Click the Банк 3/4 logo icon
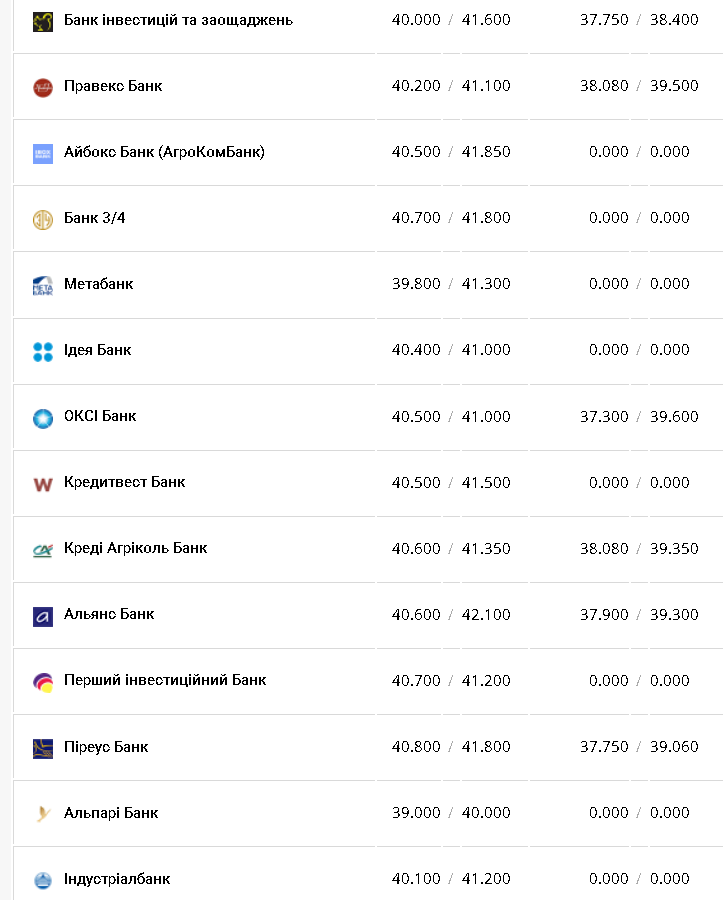Image resolution: width=723 pixels, height=900 pixels. [42, 219]
